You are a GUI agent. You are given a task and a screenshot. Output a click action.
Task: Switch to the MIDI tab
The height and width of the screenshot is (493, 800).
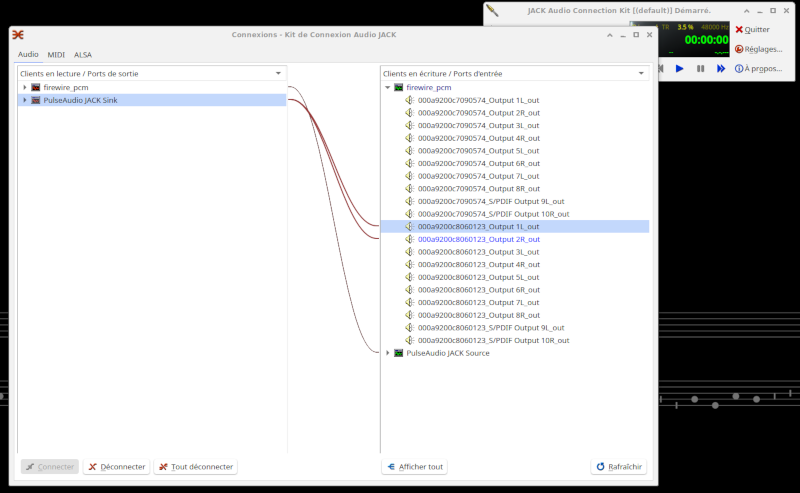[x=56, y=55]
